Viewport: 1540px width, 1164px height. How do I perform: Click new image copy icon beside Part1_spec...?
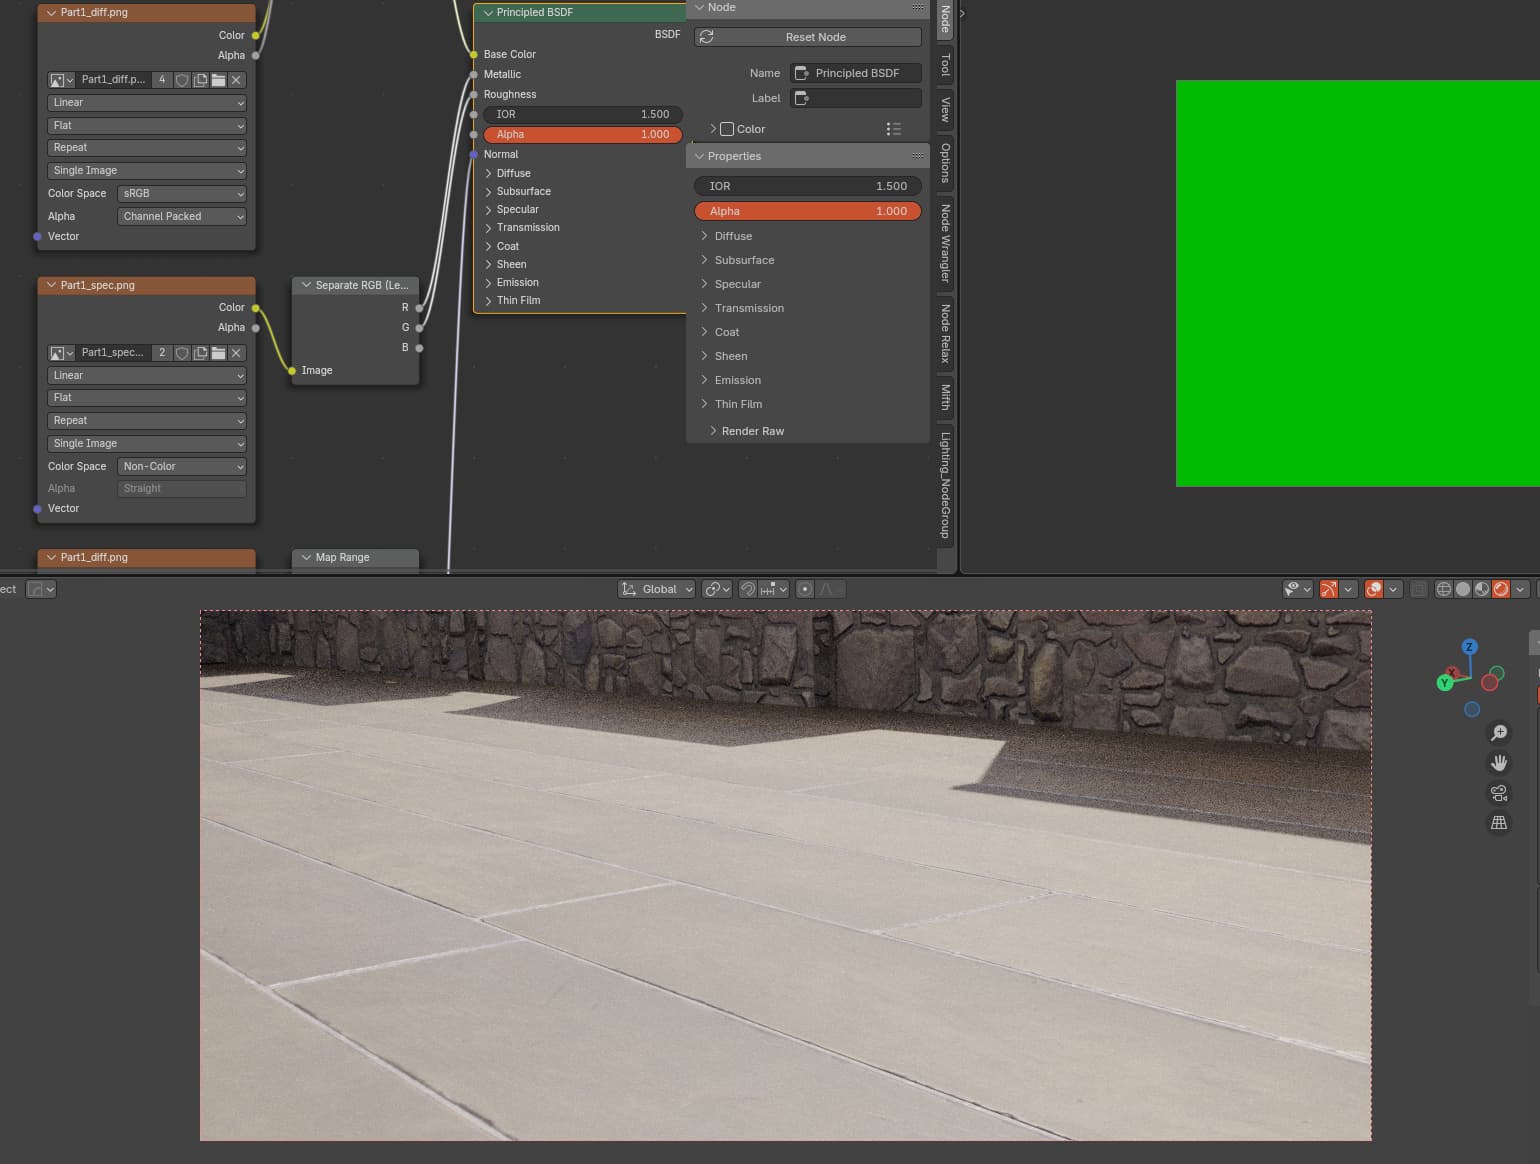click(x=200, y=353)
